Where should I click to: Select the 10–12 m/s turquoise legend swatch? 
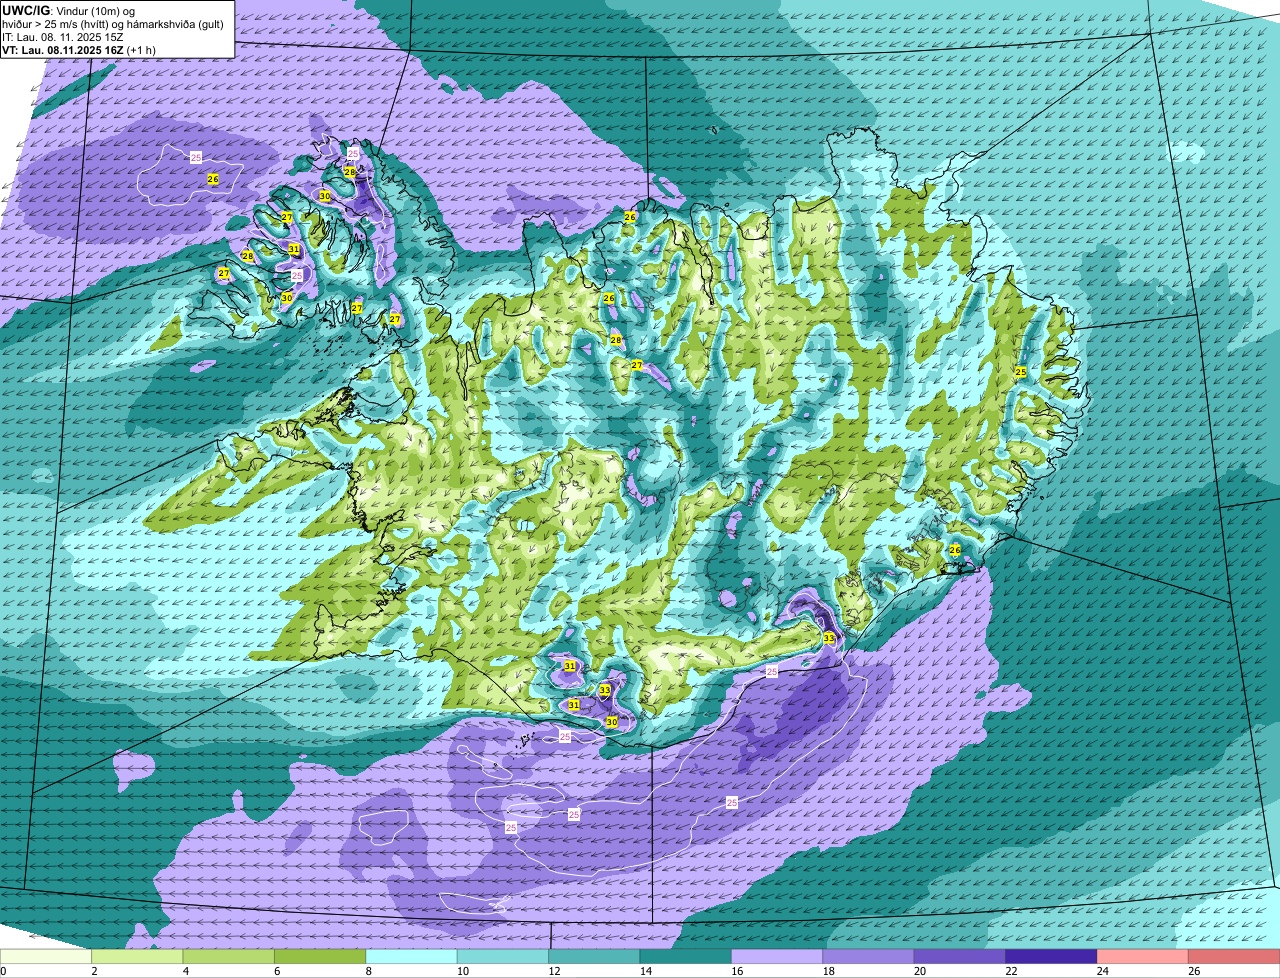[503, 957]
